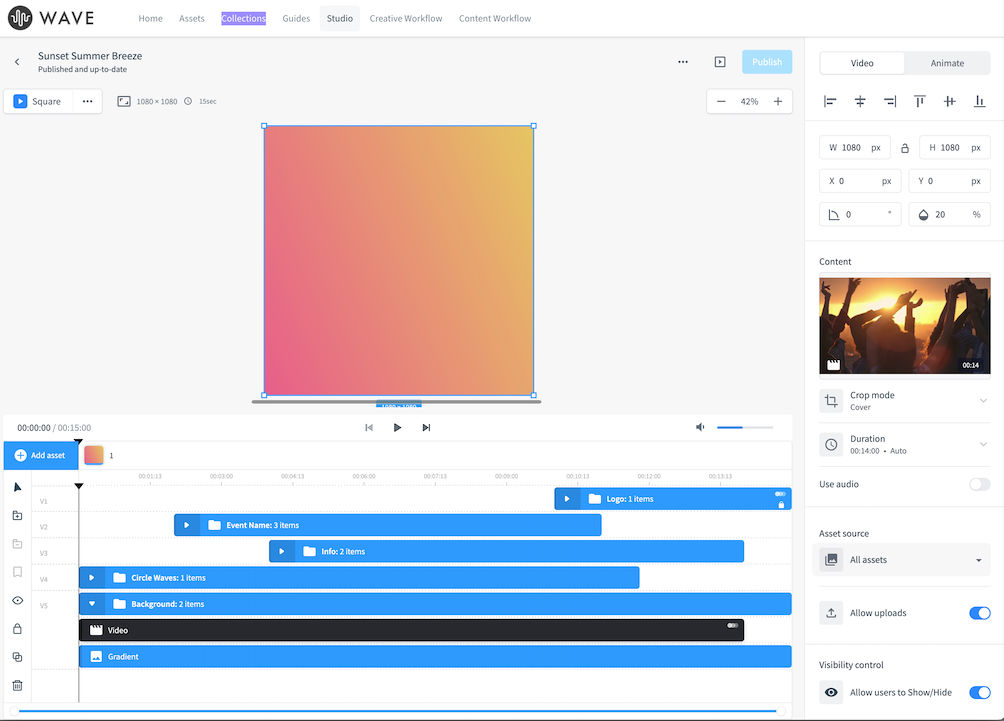1004x721 pixels.
Task: Expand Duration options chevron
Action: click(983, 444)
